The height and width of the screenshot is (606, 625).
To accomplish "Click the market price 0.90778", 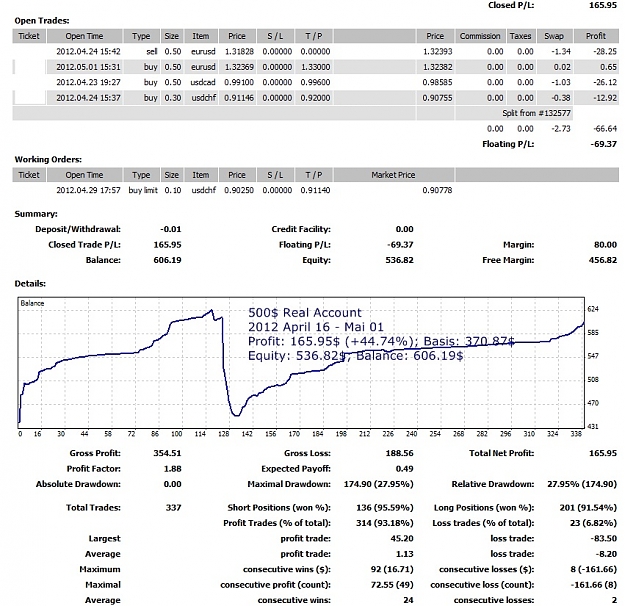I will 437,190.
